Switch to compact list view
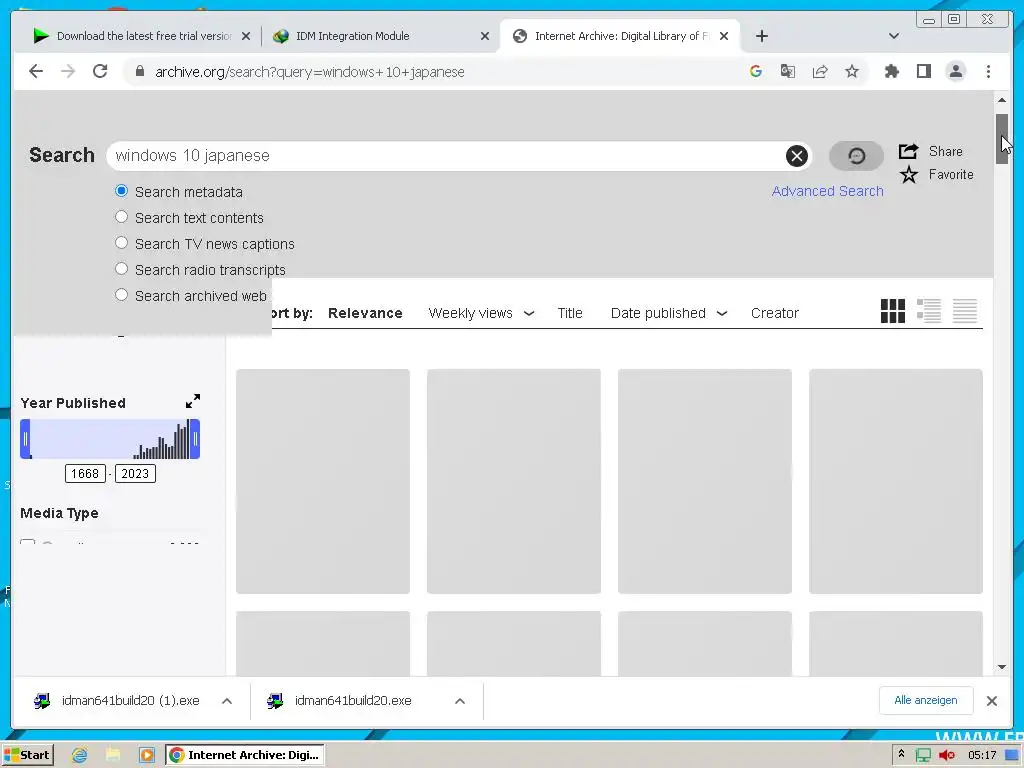This screenshot has width=1024, height=768. click(965, 311)
